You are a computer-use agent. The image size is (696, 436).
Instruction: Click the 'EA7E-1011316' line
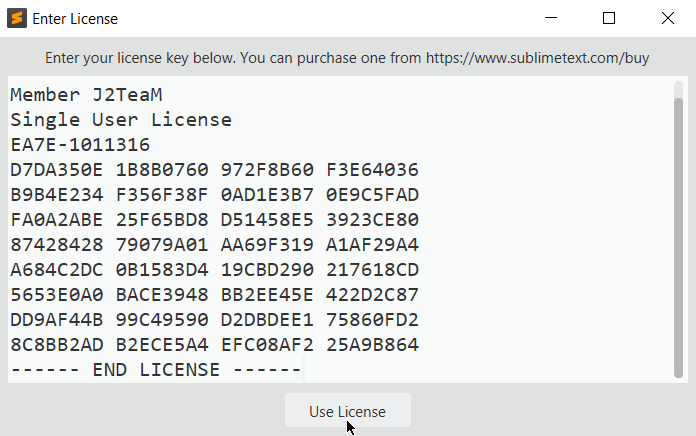point(80,145)
